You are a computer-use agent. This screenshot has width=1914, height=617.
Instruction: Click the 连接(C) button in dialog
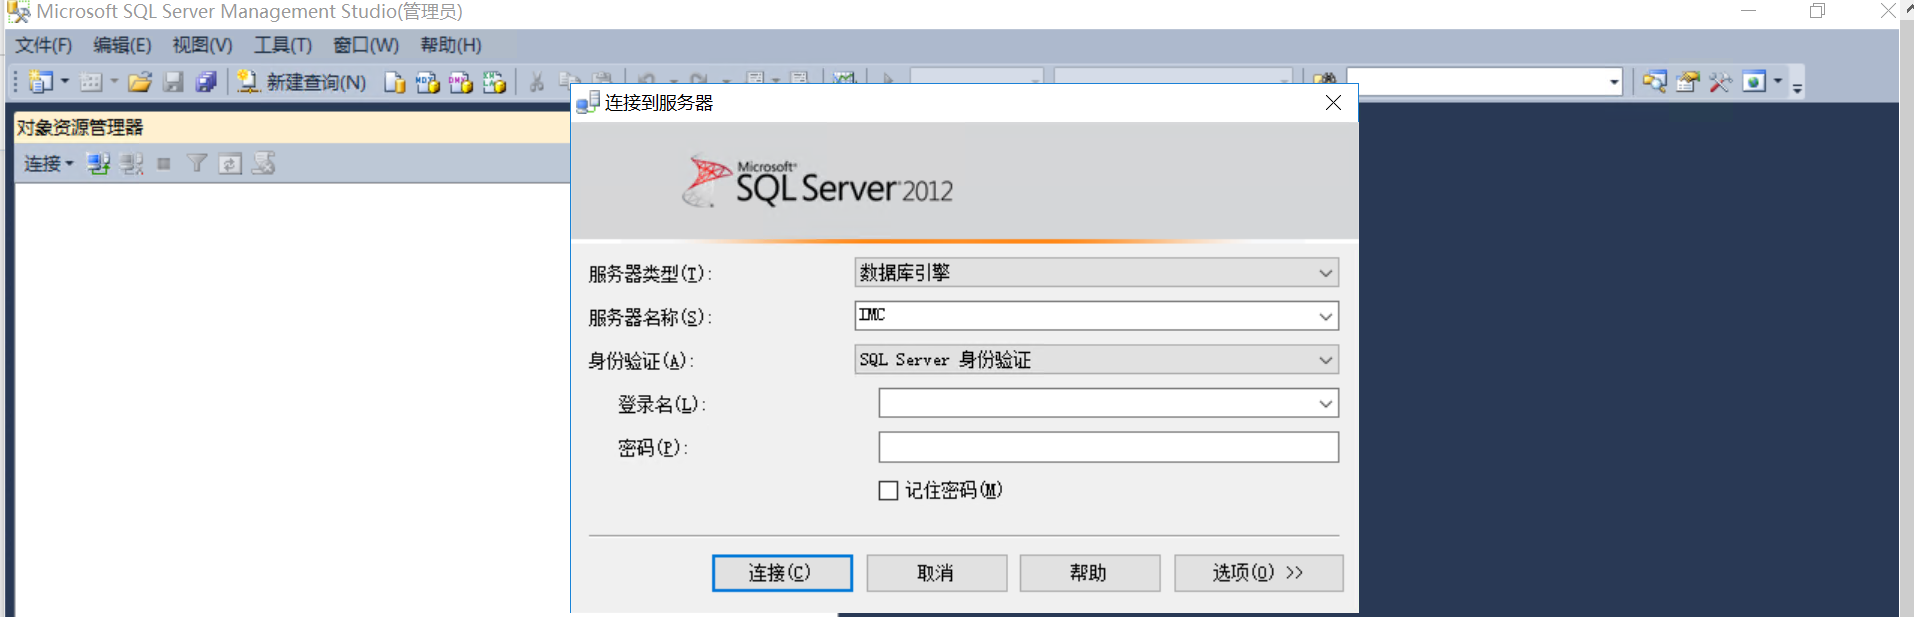782,573
